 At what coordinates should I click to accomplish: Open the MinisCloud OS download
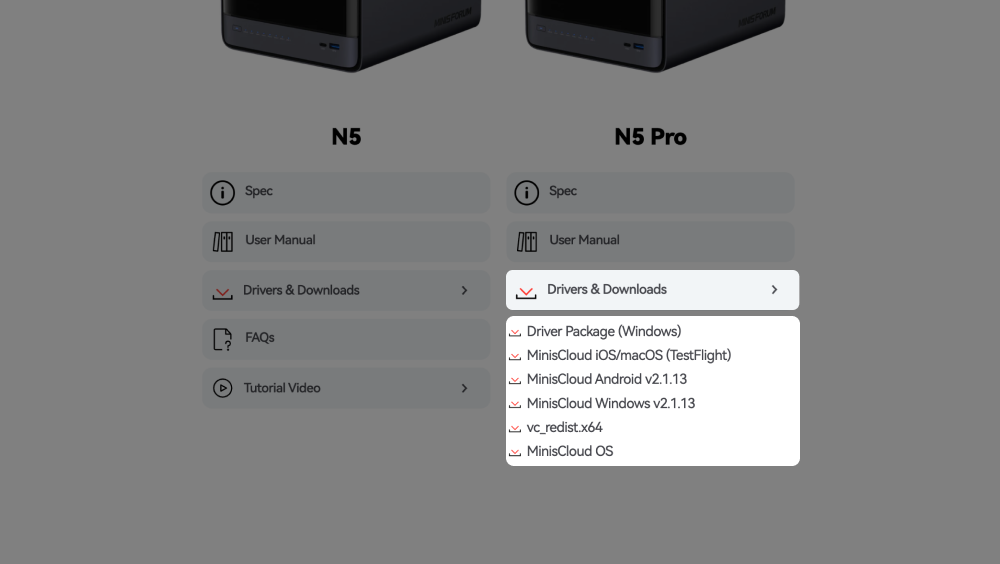pyautogui.click(x=569, y=451)
